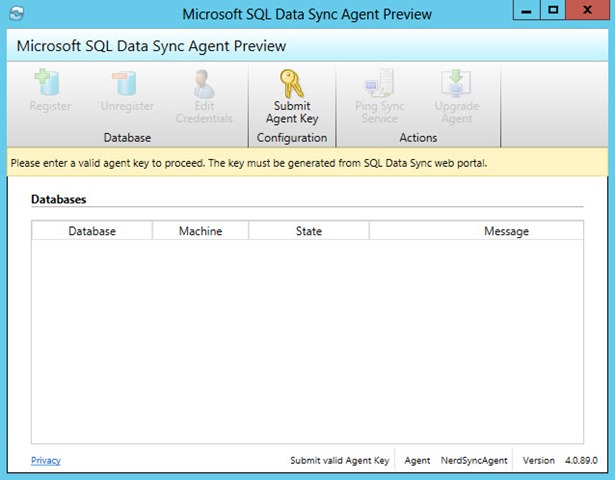
Task: Click the NerdSyncAgent name in status bar
Action: pyautogui.click(x=474, y=460)
